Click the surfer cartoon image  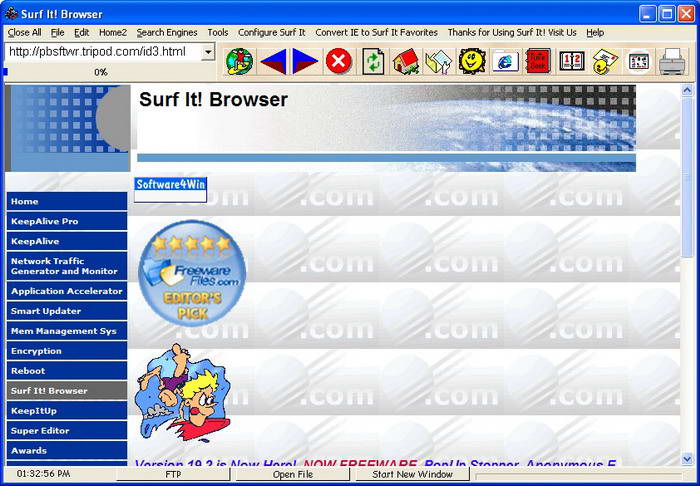[x=183, y=392]
